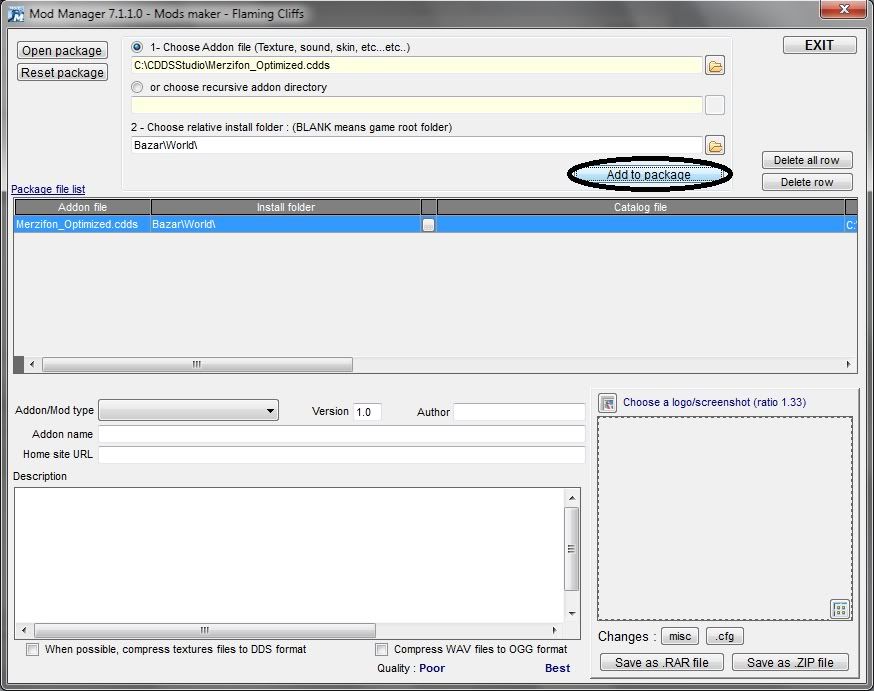The image size is (874, 691).
Task: Click the Catalog file column header
Action: [640, 207]
